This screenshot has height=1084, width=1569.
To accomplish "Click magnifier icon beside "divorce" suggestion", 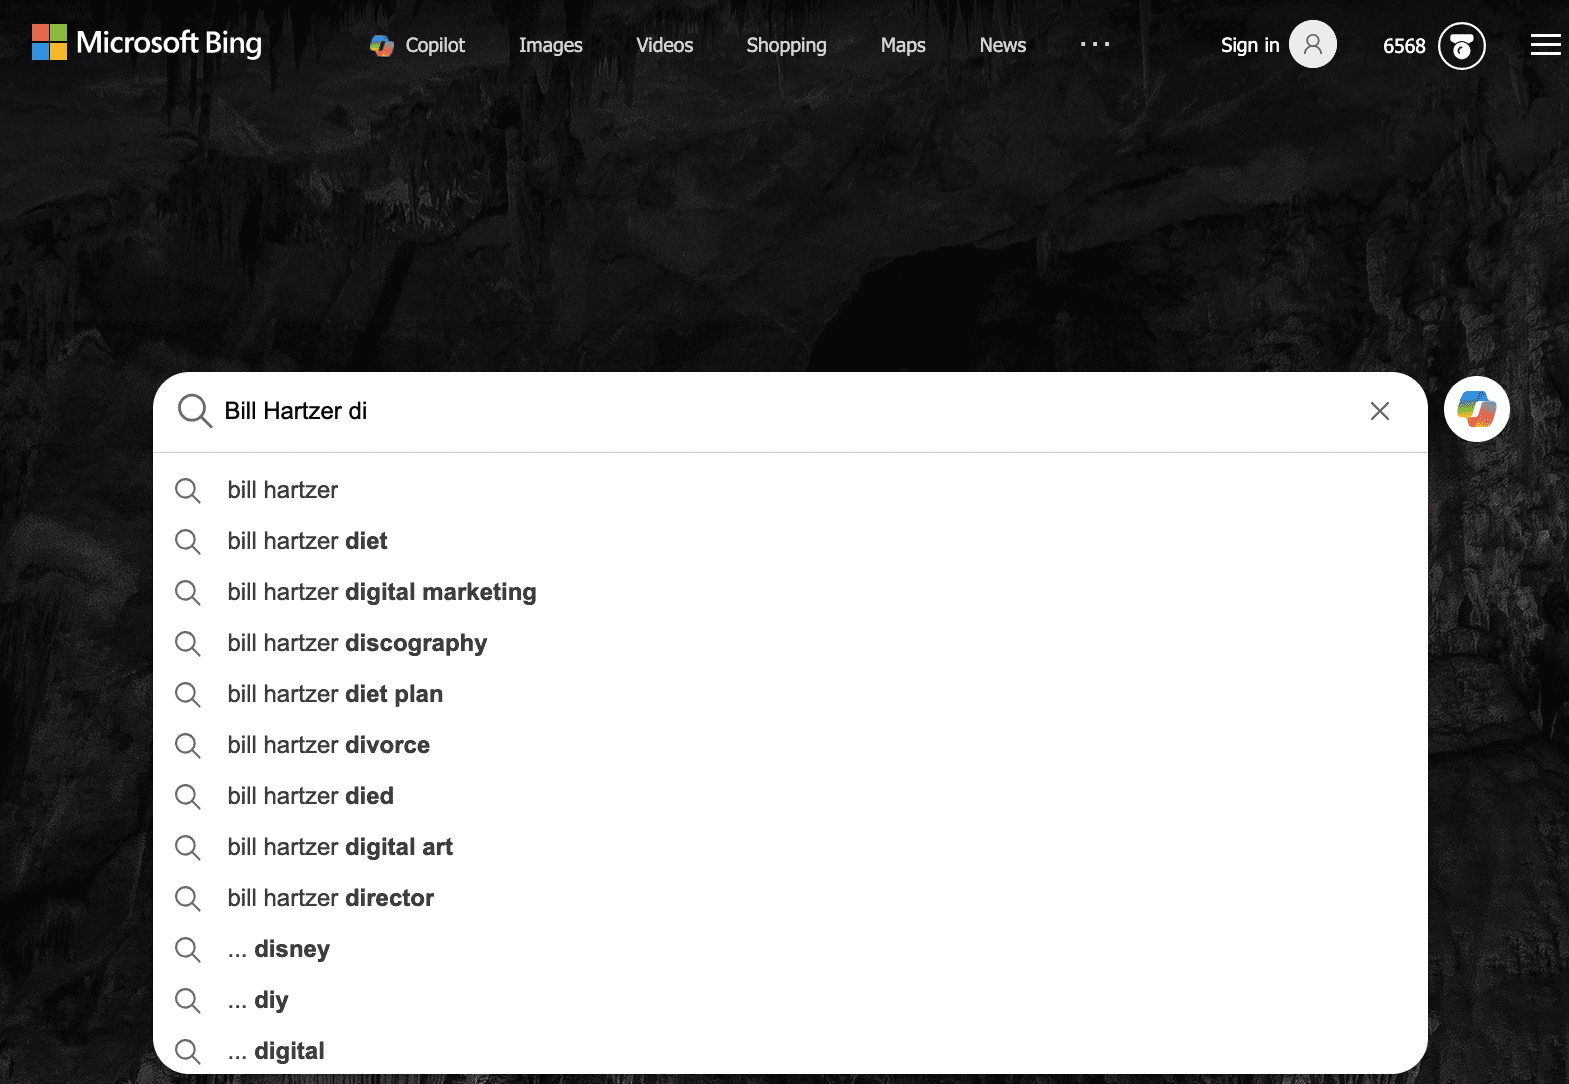I will [x=188, y=745].
